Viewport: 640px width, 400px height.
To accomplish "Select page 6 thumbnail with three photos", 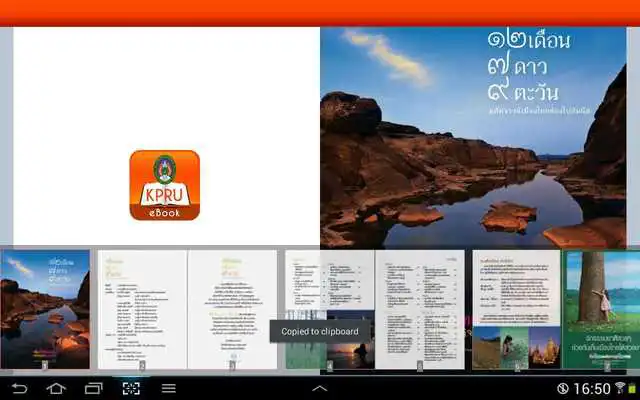I will [x=517, y=309].
